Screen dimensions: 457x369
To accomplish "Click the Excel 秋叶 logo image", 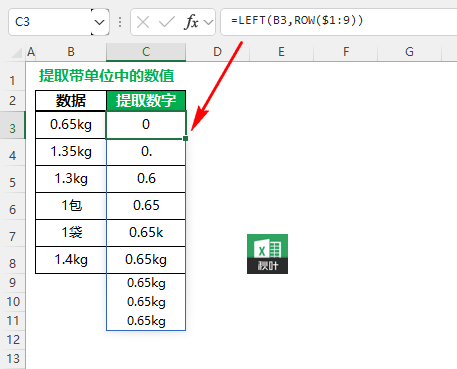I will (267, 254).
